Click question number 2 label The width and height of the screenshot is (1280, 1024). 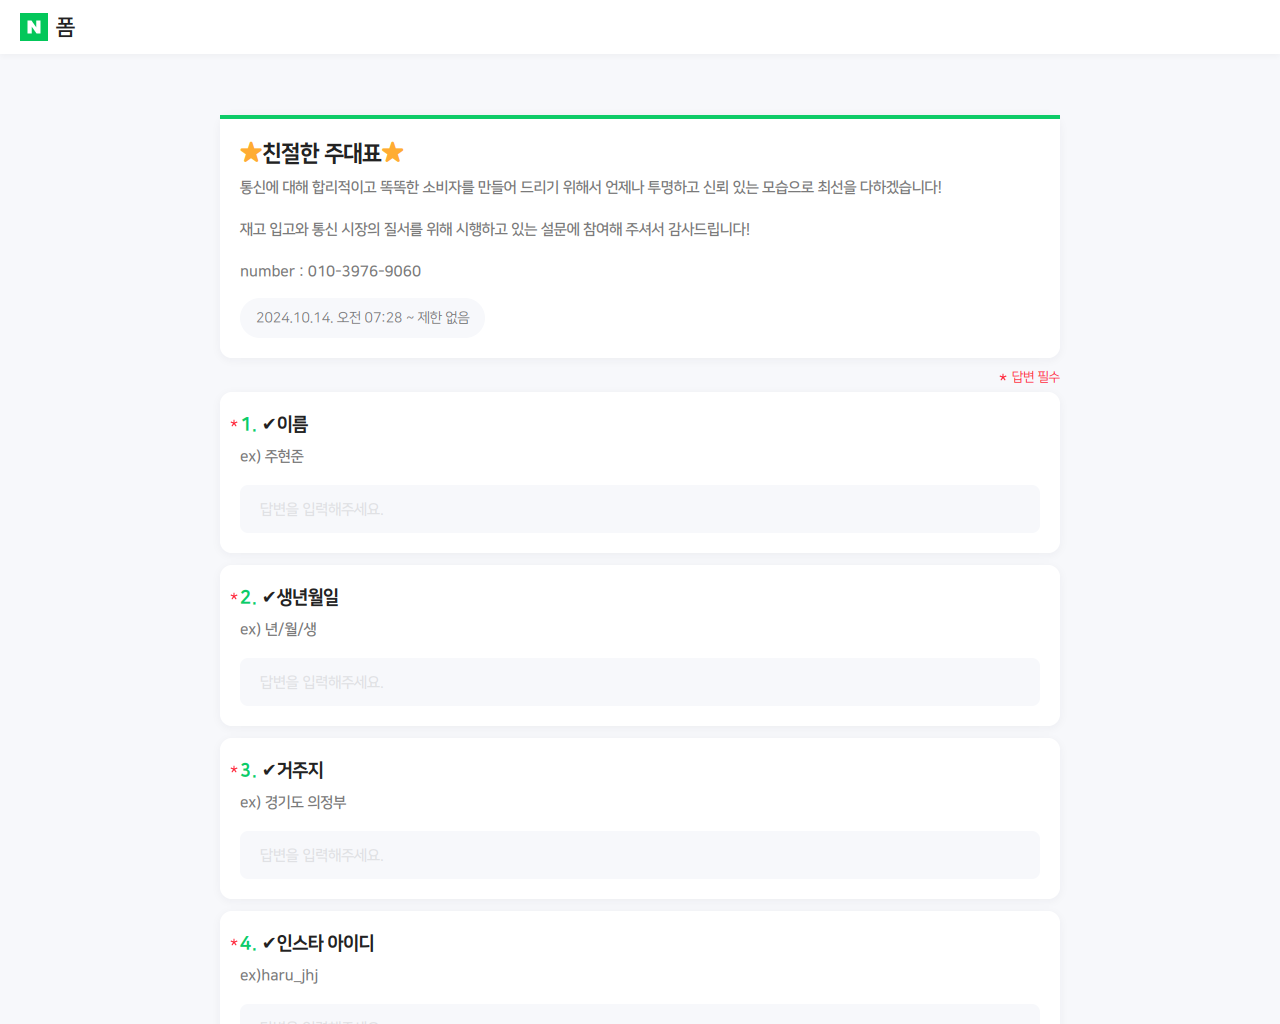(x=248, y=597)
